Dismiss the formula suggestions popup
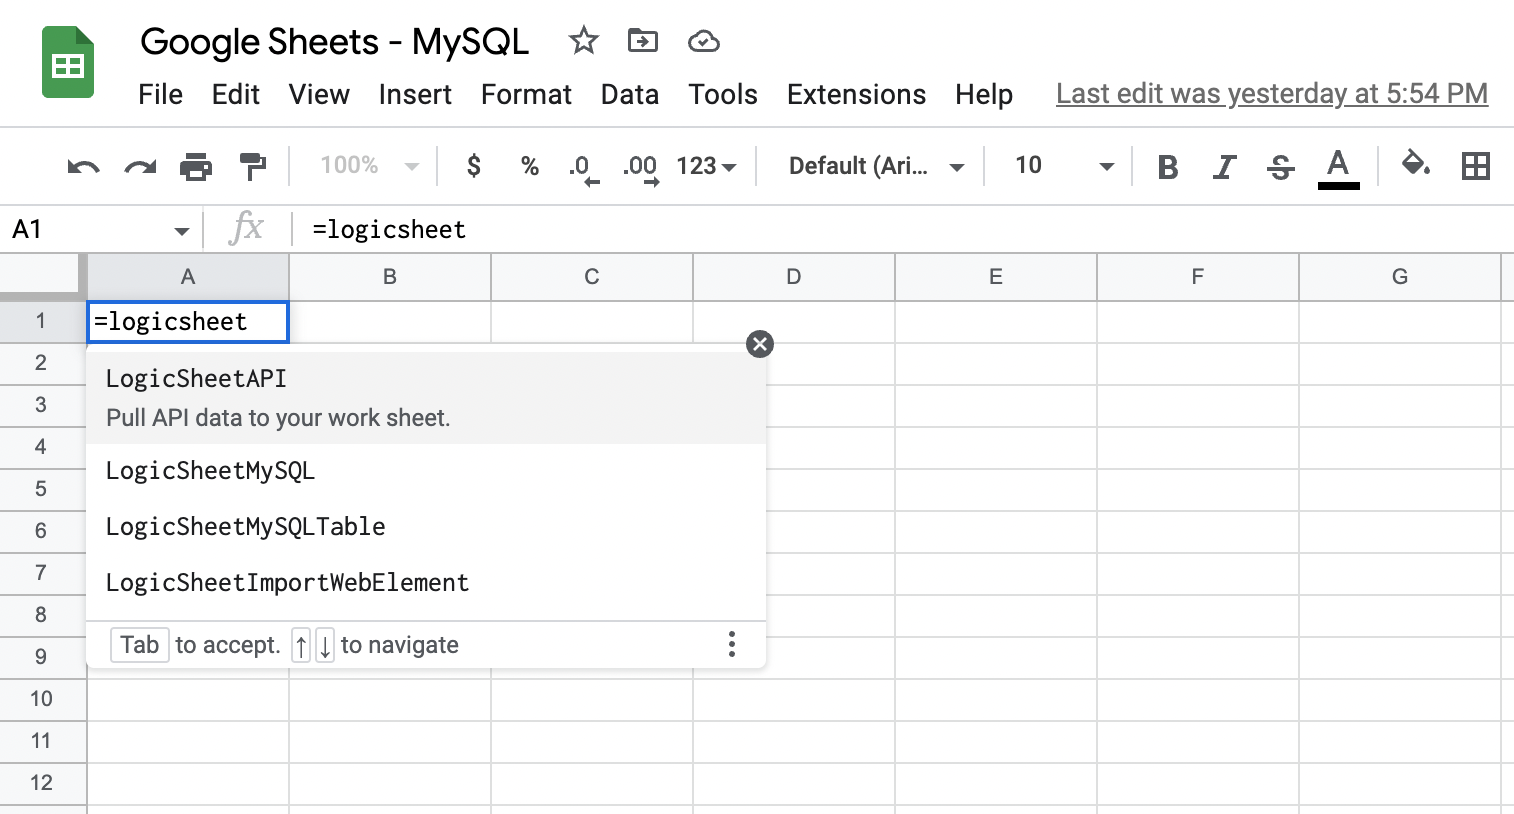This screenshot has height=814, width=1514. tap(760, 344)
